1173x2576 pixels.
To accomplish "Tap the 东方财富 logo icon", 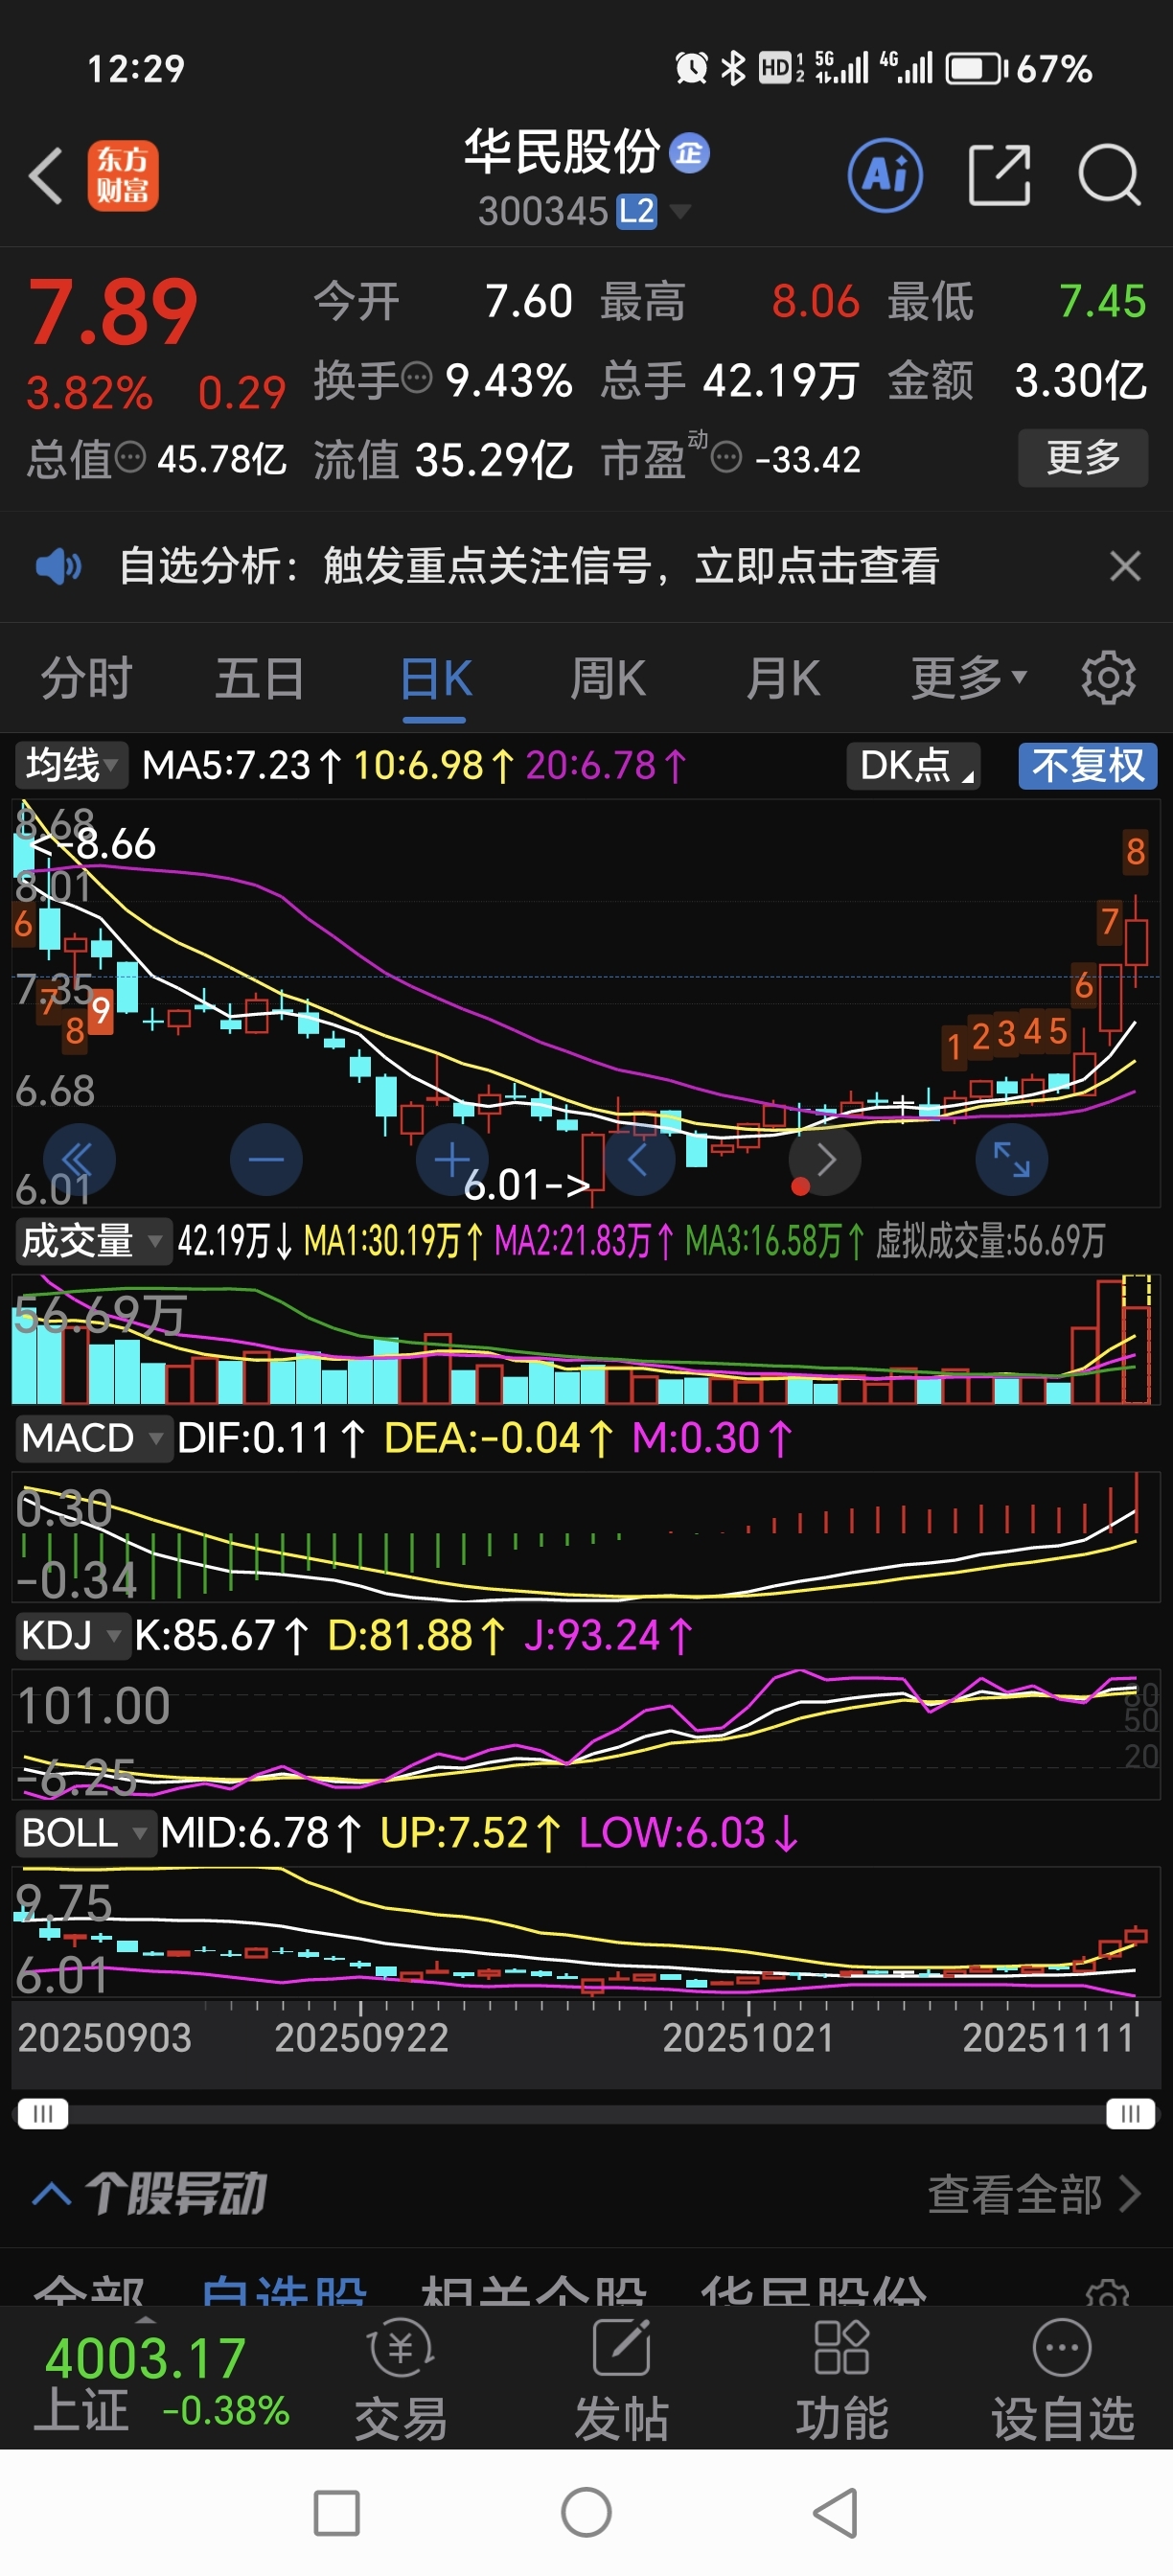I will click(122, 176).
